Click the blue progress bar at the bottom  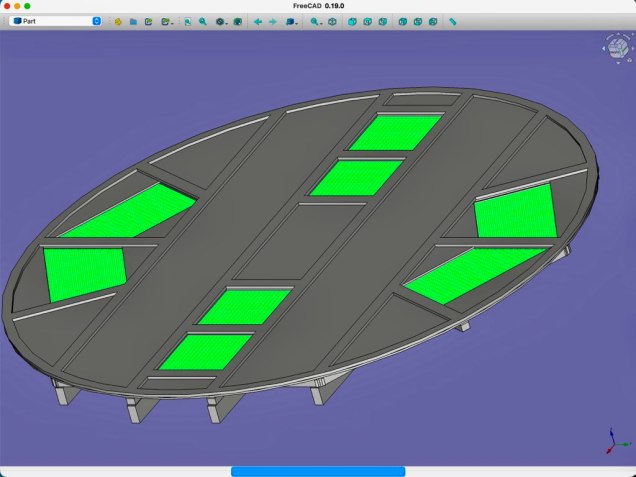[x=318, y=471]
